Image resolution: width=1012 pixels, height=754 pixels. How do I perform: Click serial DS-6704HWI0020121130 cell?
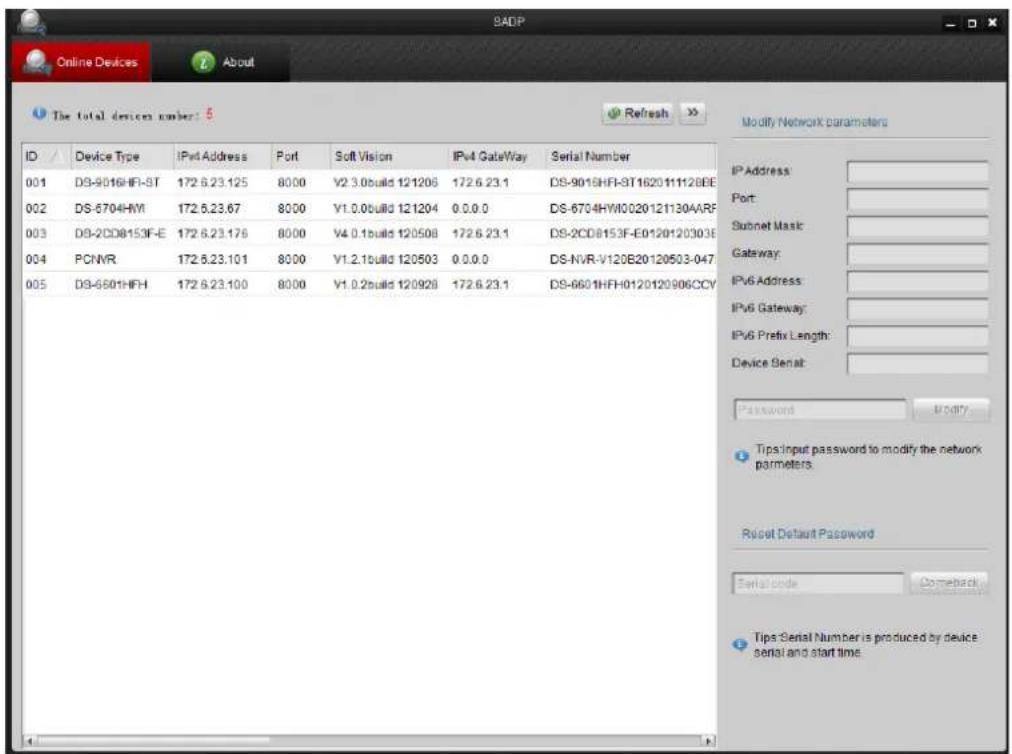(x=632, y=209)
